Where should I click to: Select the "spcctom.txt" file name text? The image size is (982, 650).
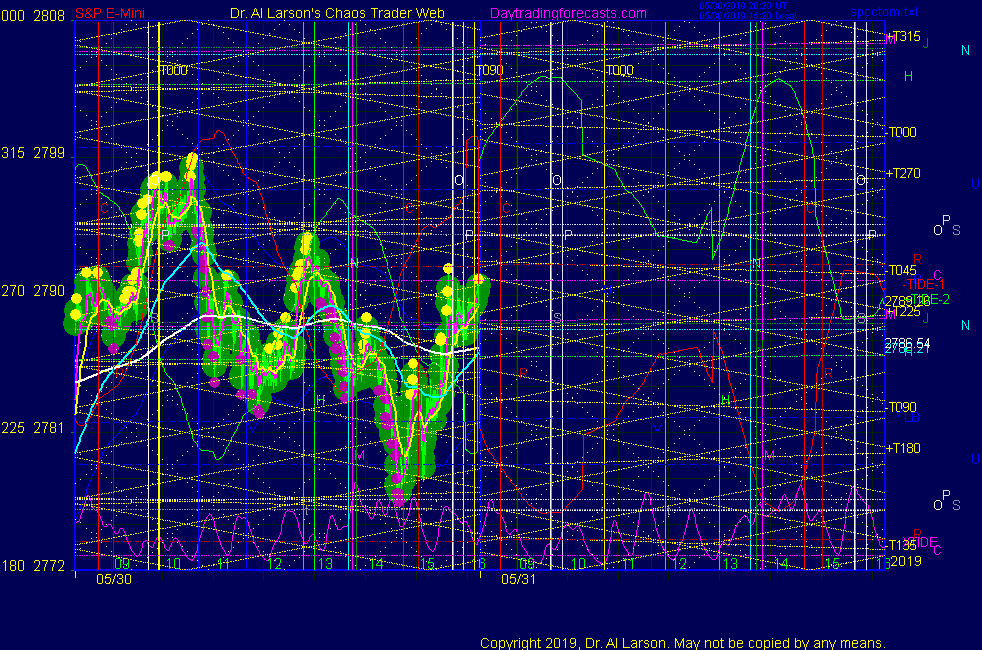coord(884,11)
